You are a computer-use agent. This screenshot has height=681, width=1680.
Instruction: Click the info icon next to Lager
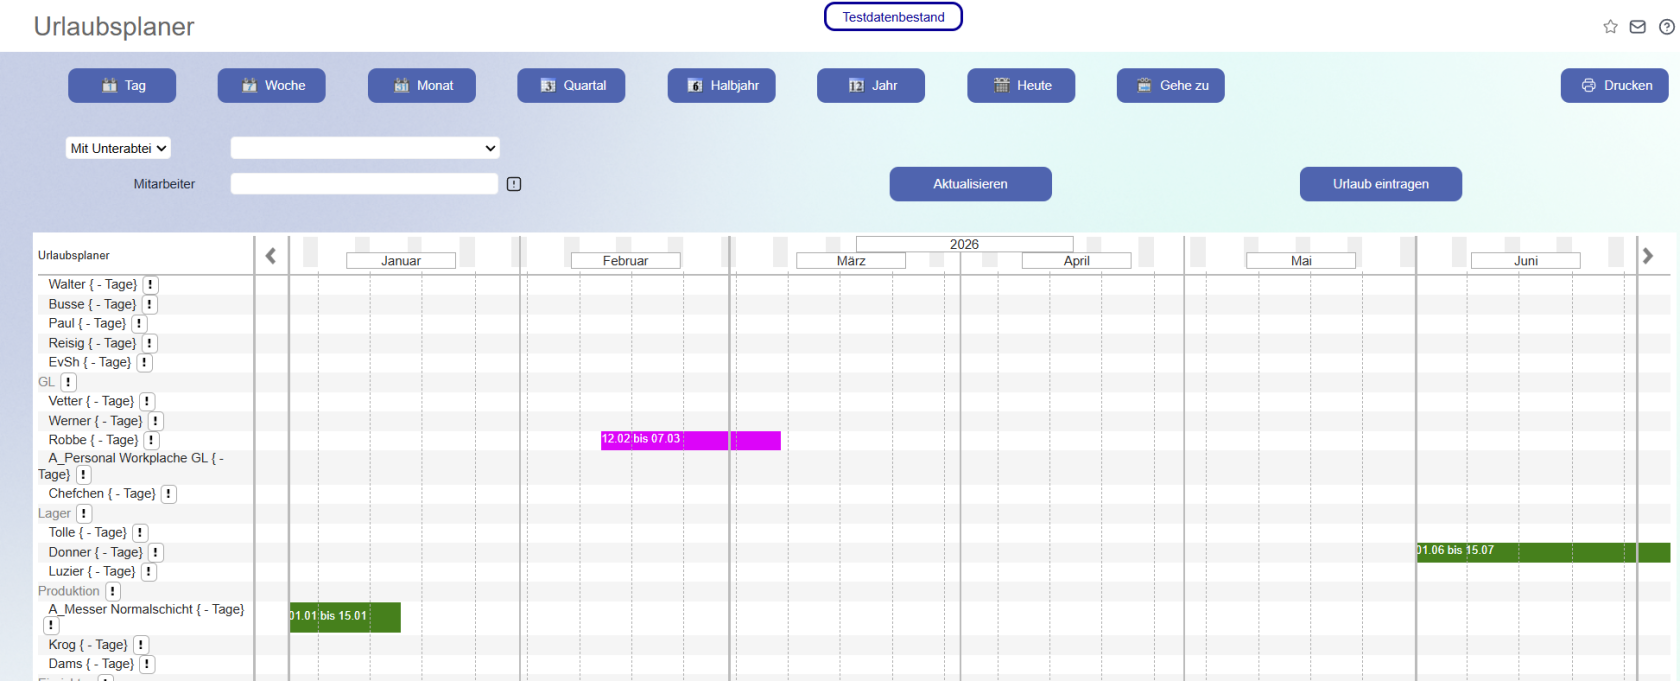[84, 514]
